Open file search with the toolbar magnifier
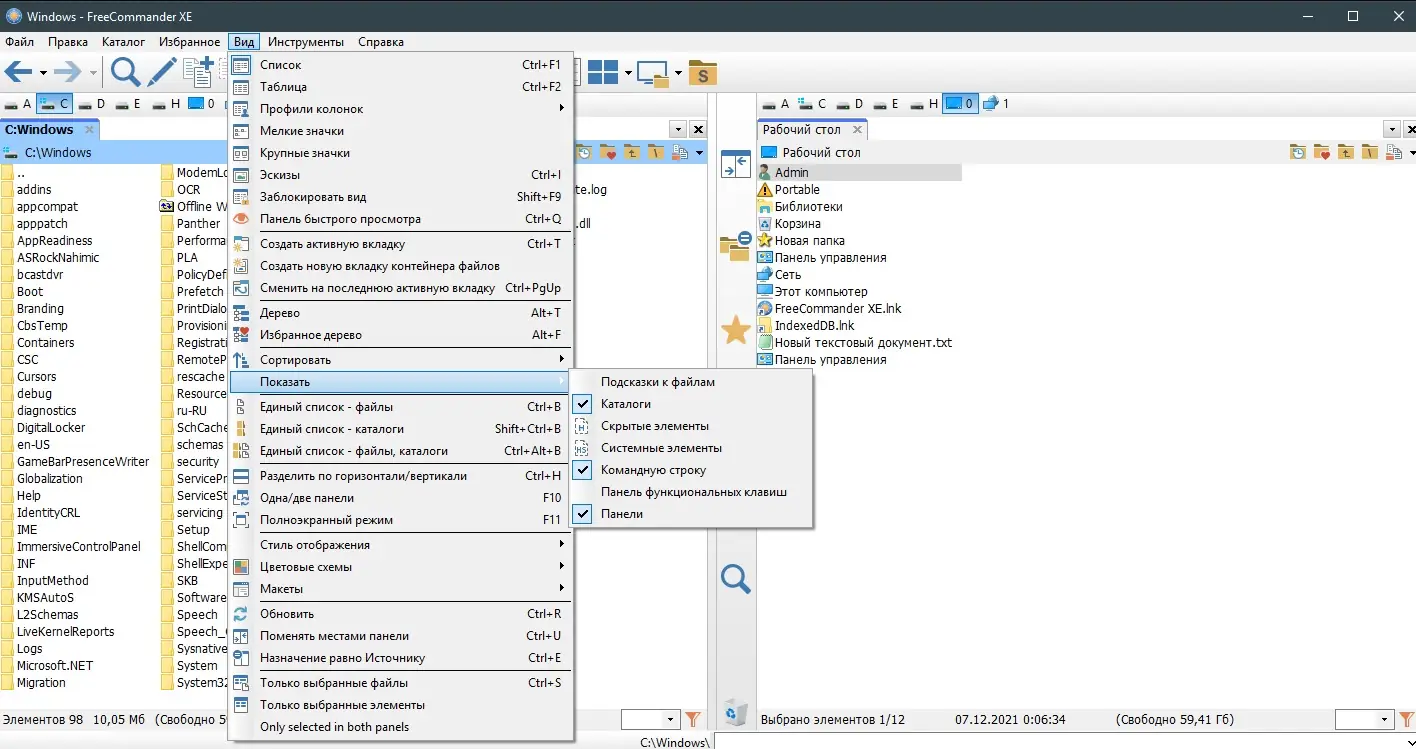This screenshot has height=749, width=1416. point(125,72)
